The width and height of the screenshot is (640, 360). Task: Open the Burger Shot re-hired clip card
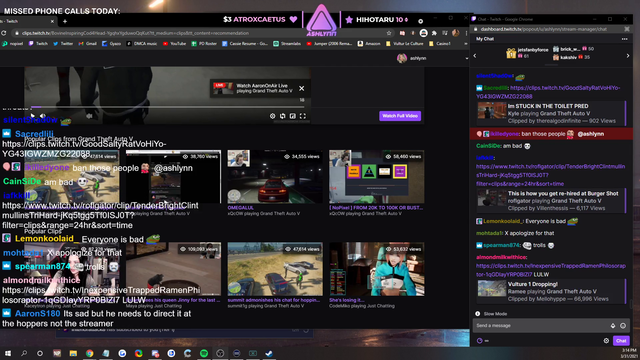click(551, 201)
